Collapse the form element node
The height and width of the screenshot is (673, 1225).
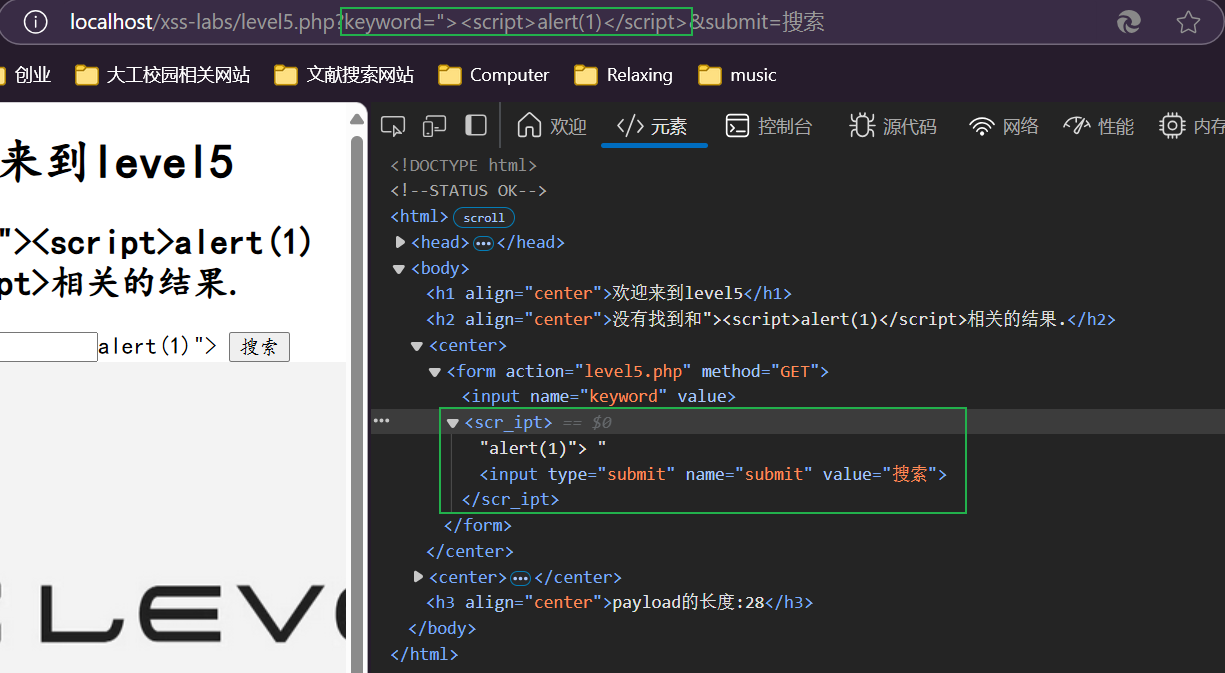click(435, 371)
